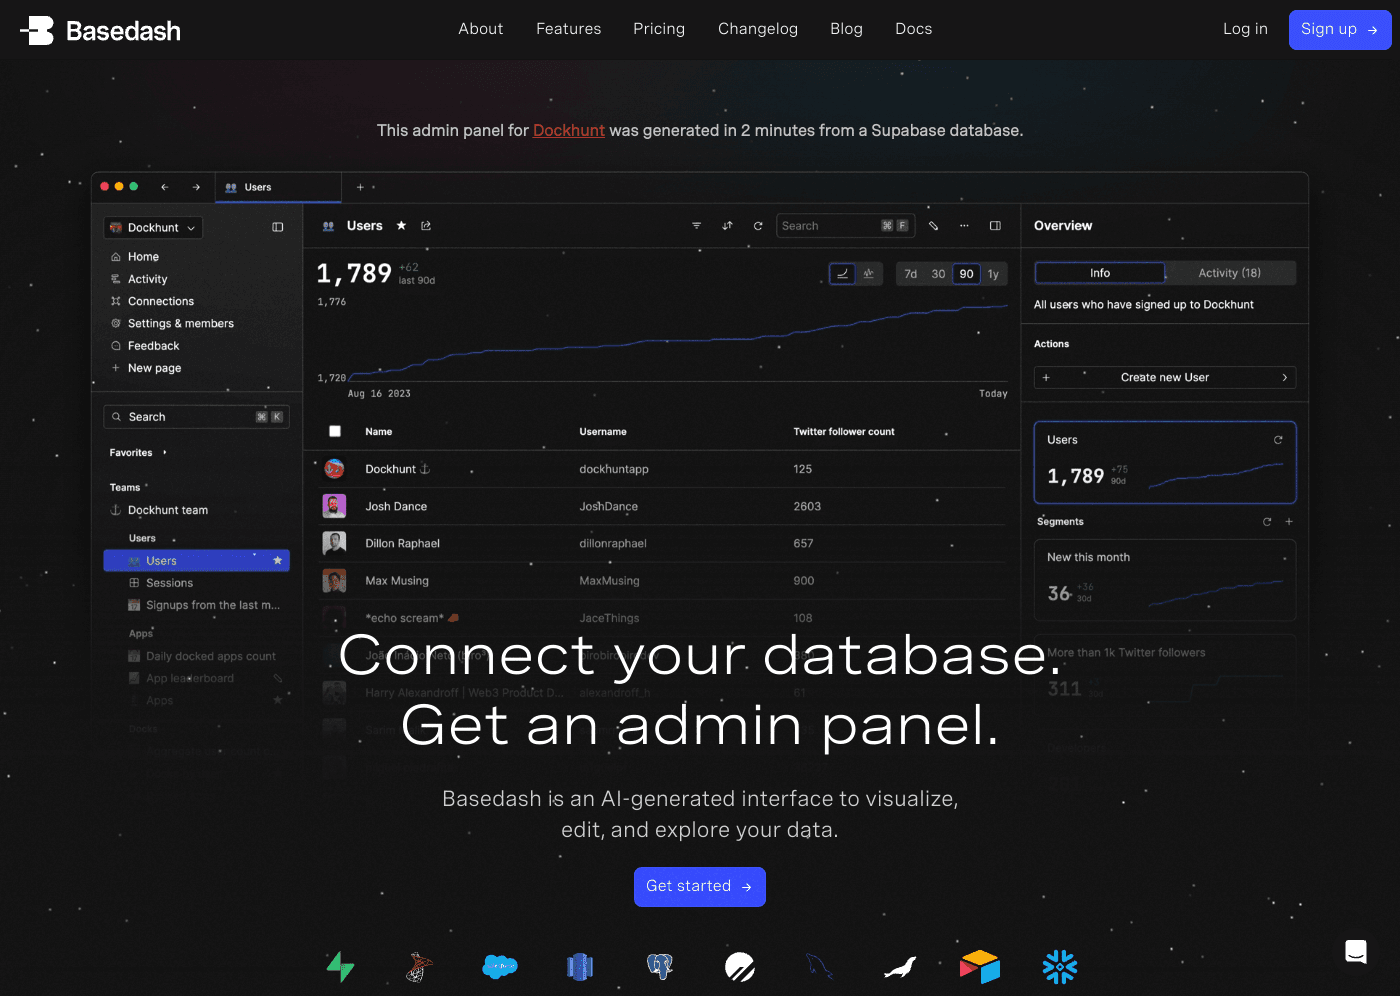Screen dimensions: 1400x996
Task: Click the back arrow in app window
Action: 165,187
